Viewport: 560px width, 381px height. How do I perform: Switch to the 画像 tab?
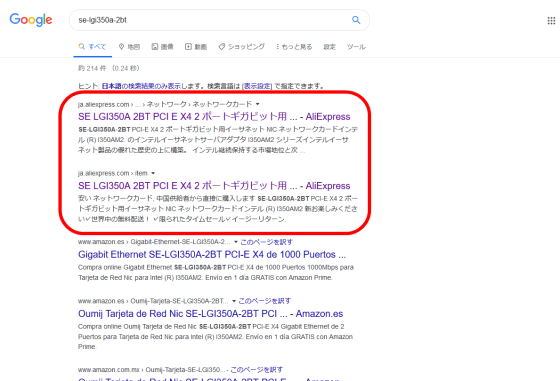pos(162,47)
